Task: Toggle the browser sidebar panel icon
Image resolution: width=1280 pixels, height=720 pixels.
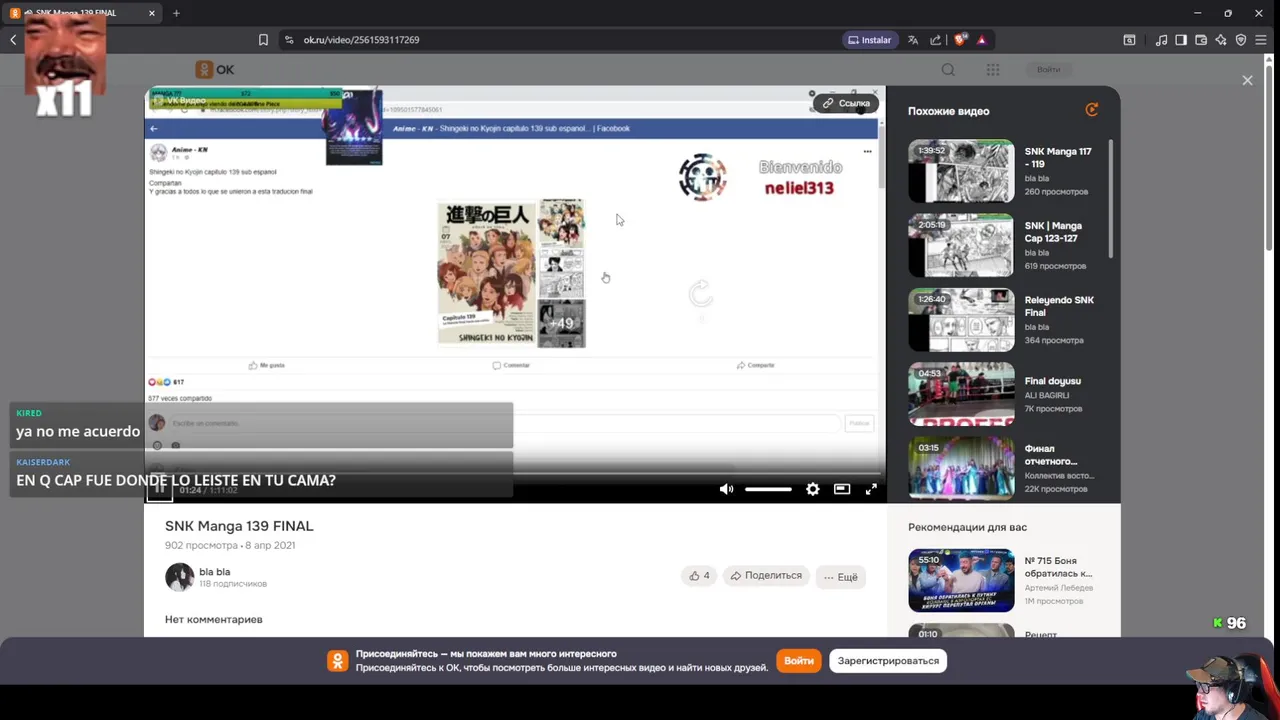Action: 1181,40
